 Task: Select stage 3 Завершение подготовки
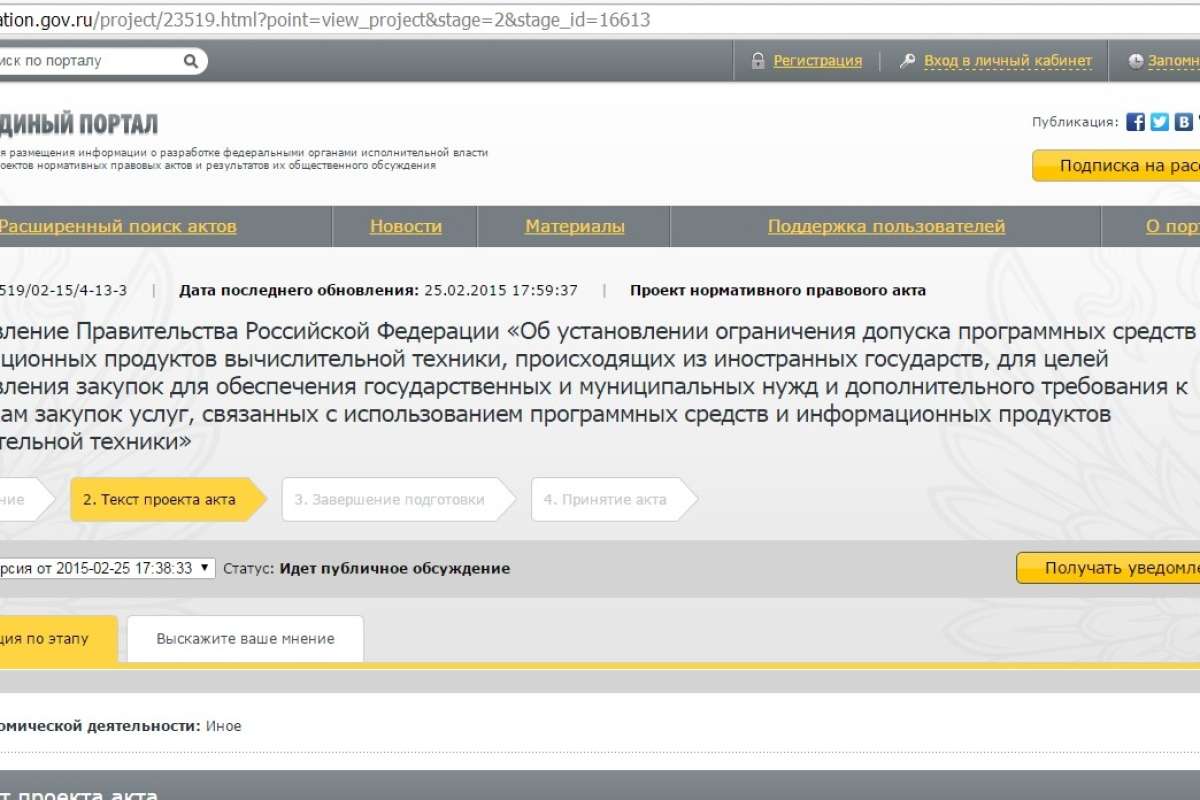(x=390, y=500)
